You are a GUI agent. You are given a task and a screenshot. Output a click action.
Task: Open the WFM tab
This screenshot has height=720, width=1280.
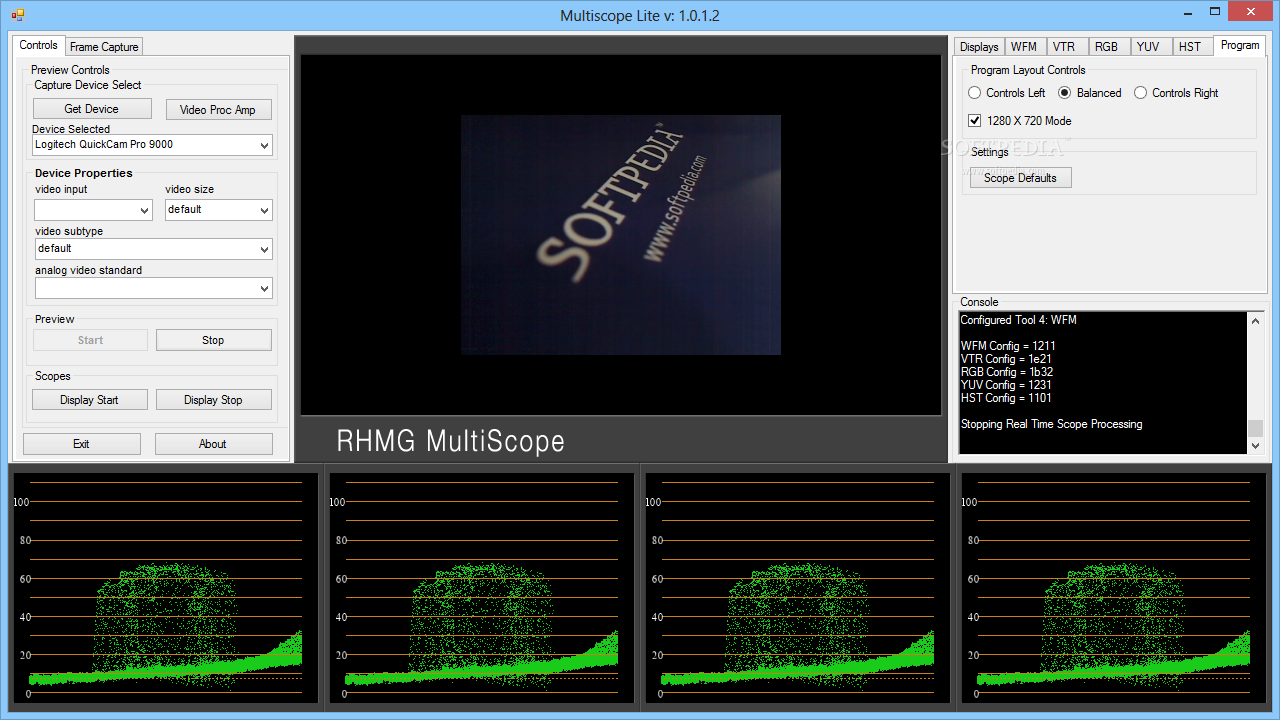[x=1023, y=47]
